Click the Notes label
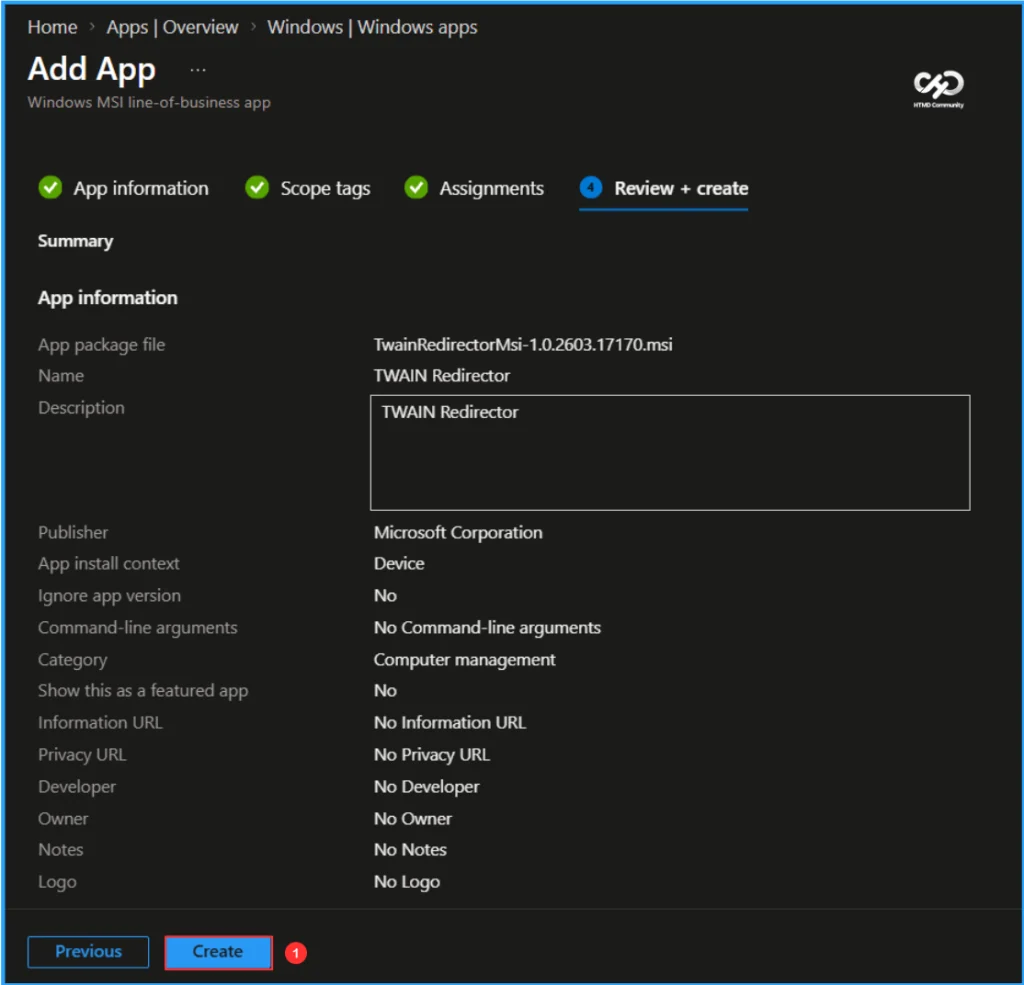 [61, 850]
